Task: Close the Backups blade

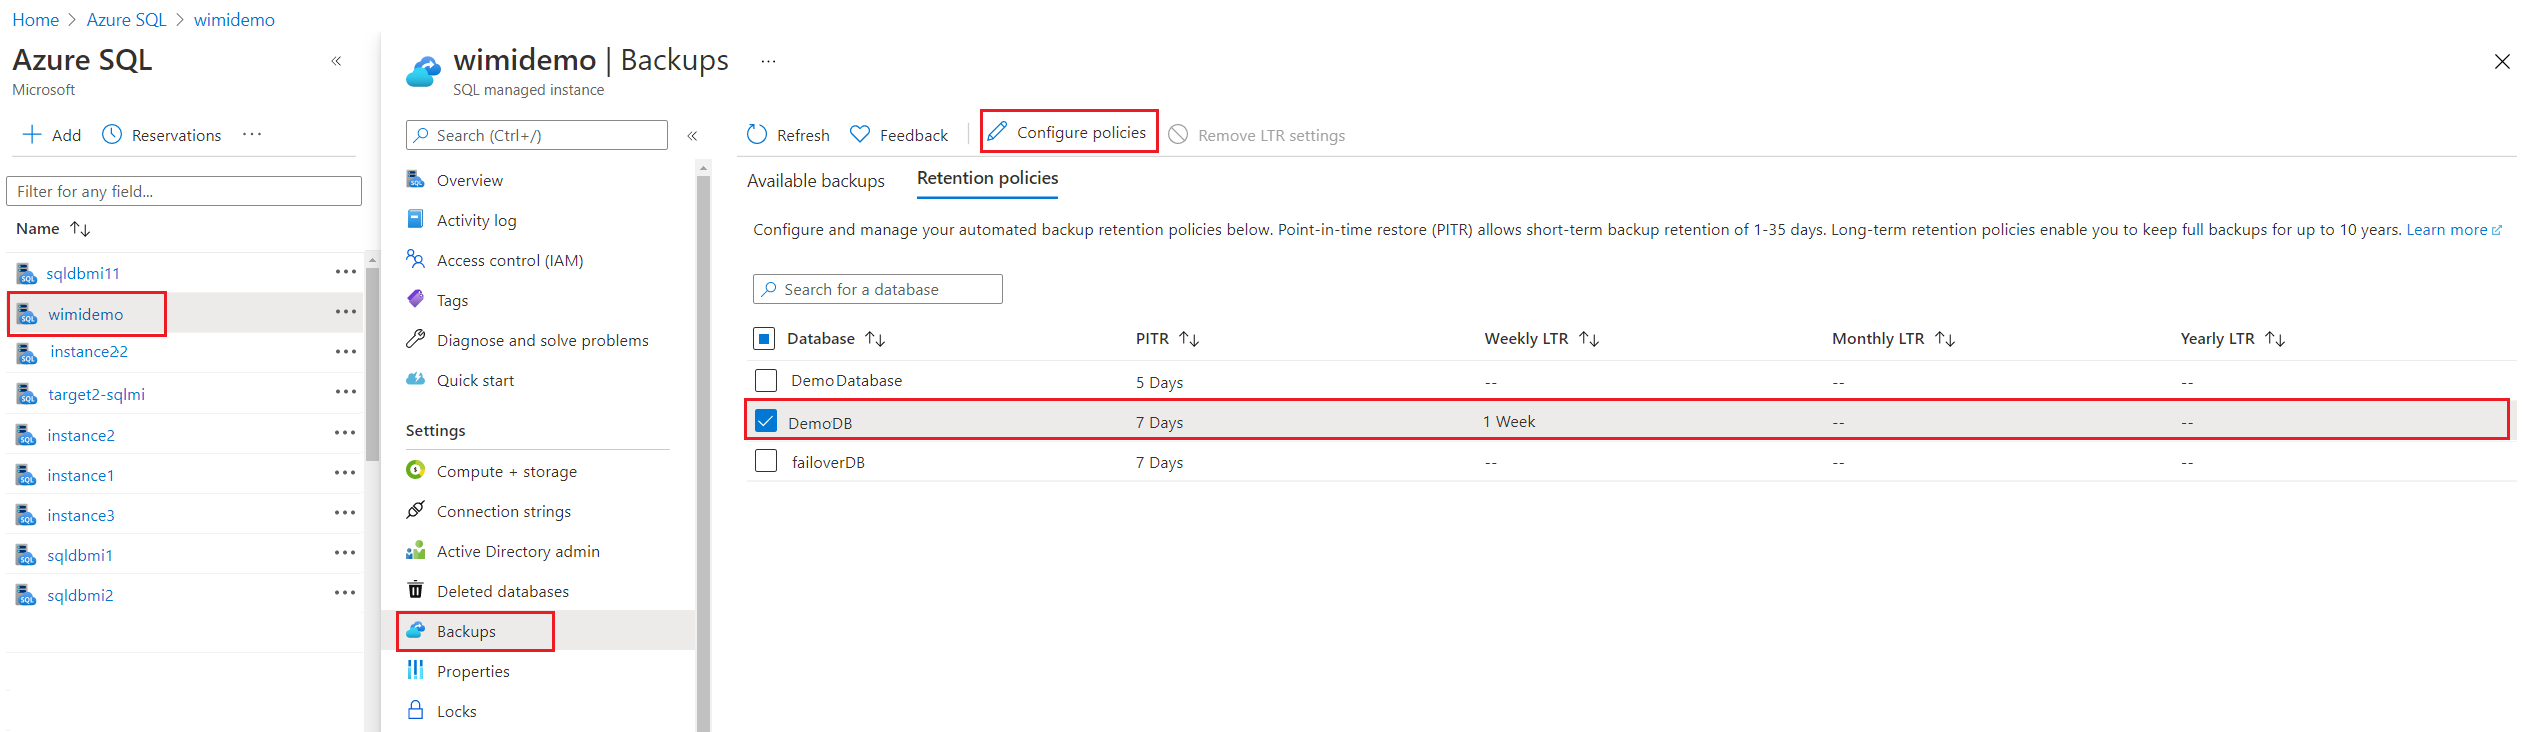Action: (x=2502, y=61)
